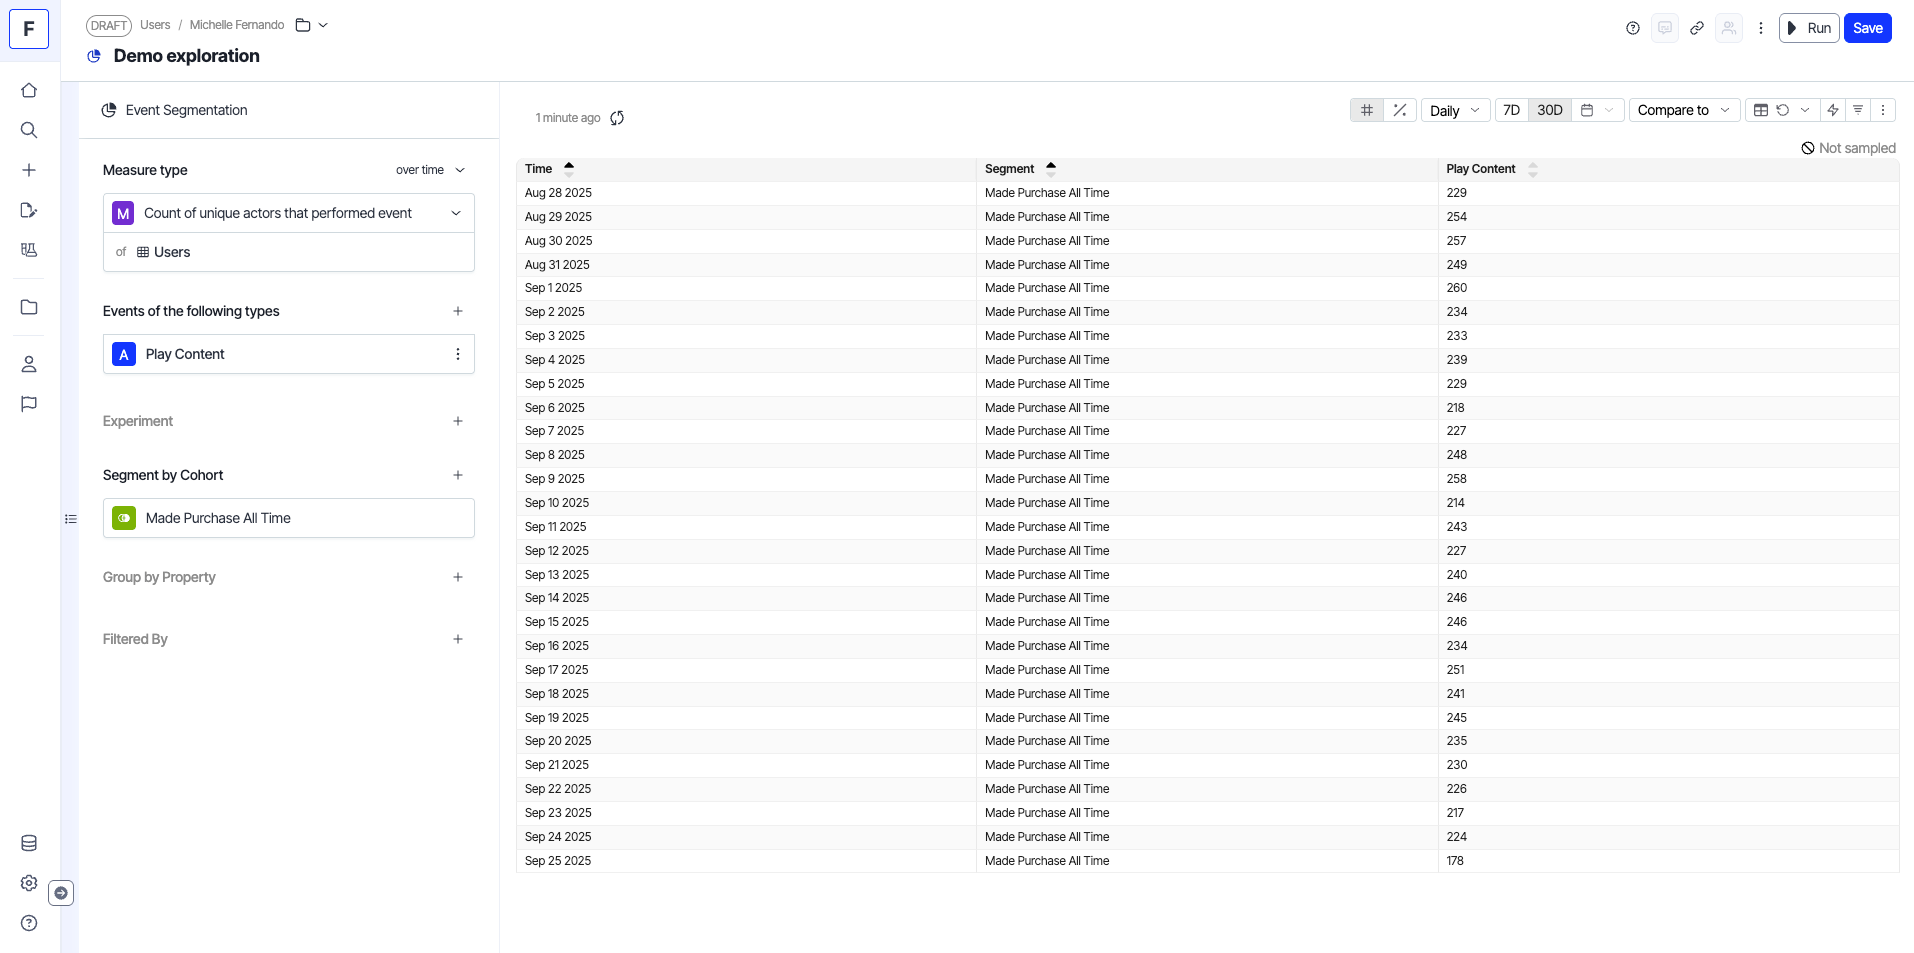Image resolution: width=1914 pixels, height=953 pixels.
Task: Run the exploration query
Action: coord(1809,28)
